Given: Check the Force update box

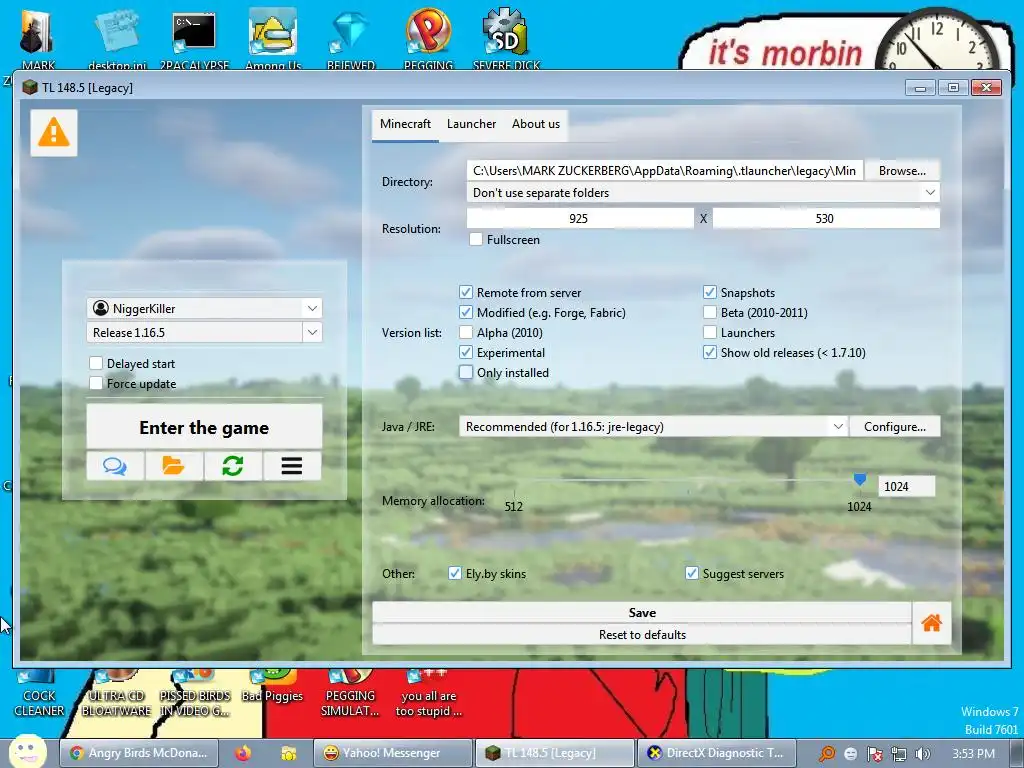Looking at the screenshot, I should 96,383.
